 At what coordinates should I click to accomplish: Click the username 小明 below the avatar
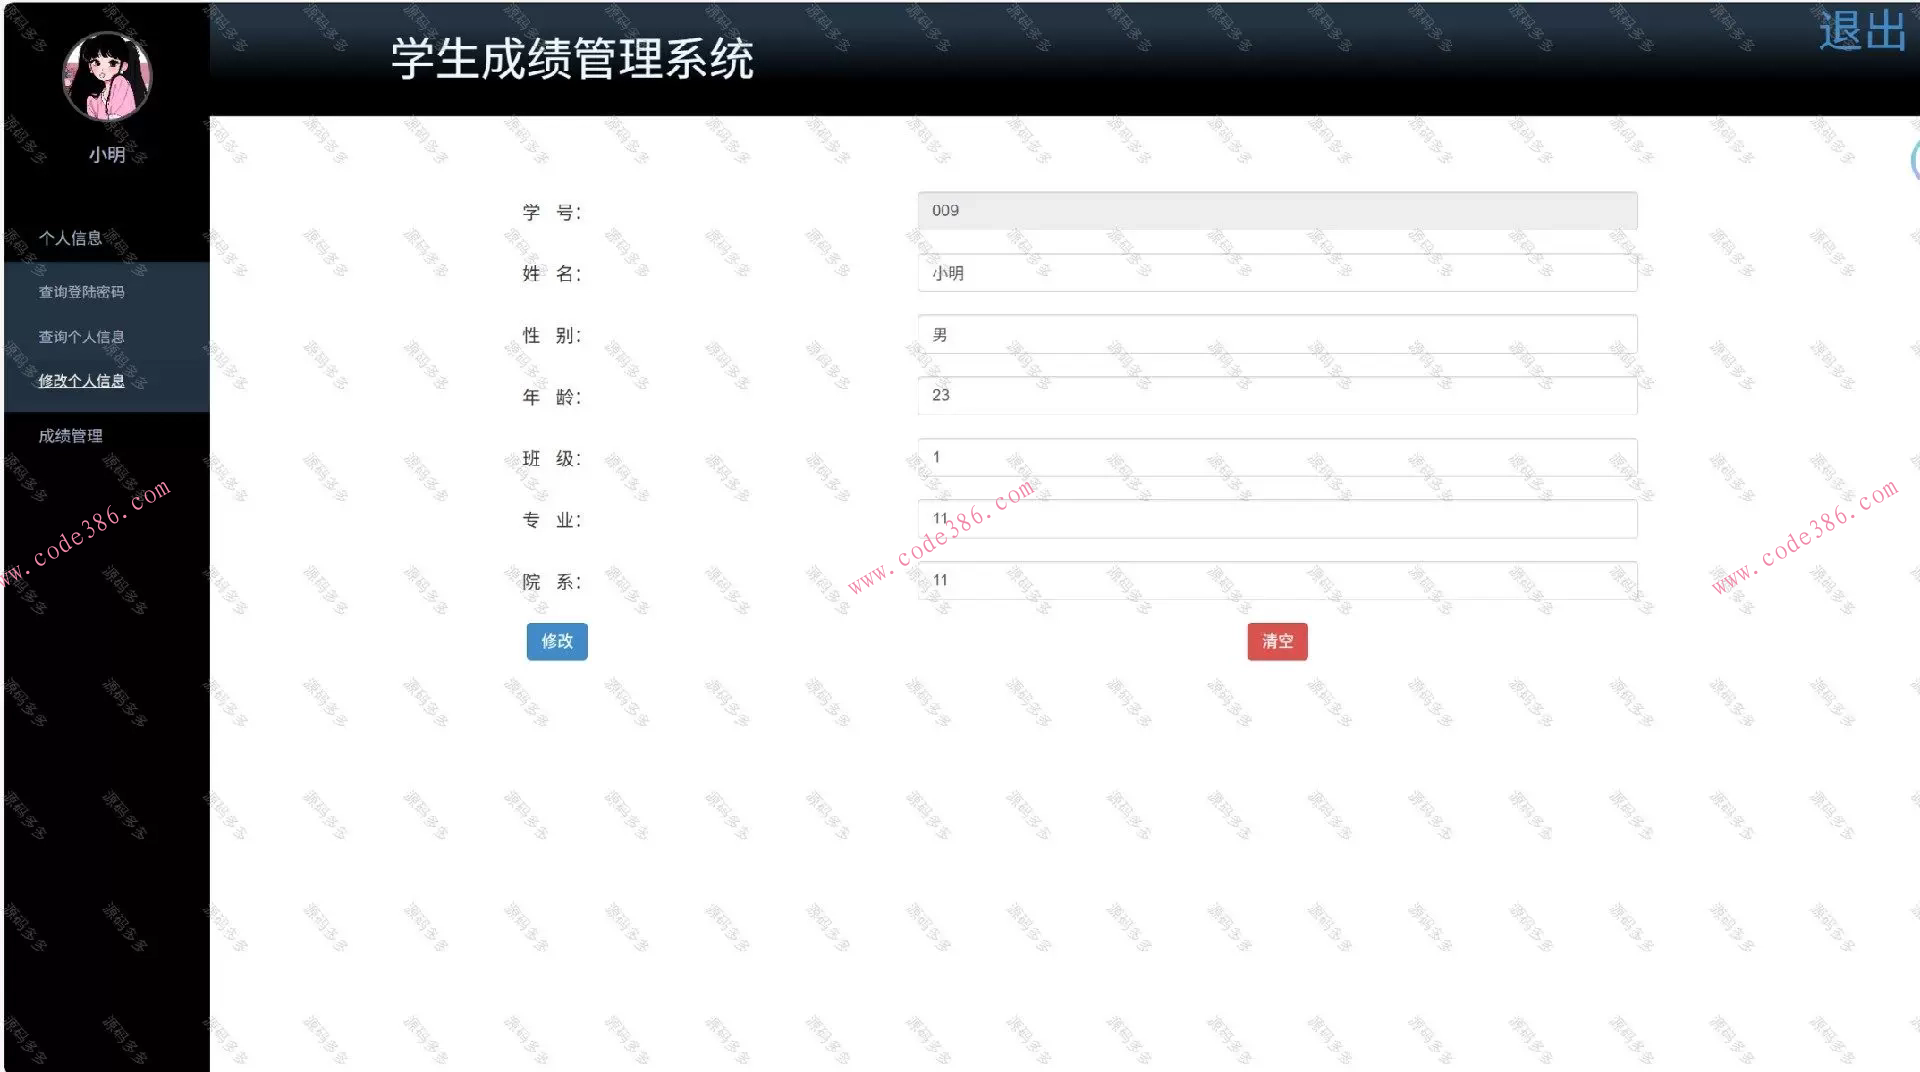point(106,153)
